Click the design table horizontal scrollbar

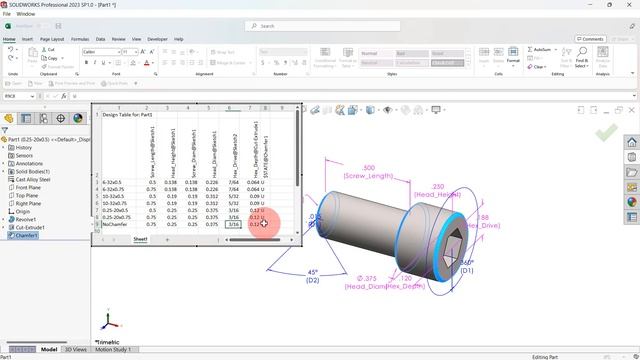(254, 240)
